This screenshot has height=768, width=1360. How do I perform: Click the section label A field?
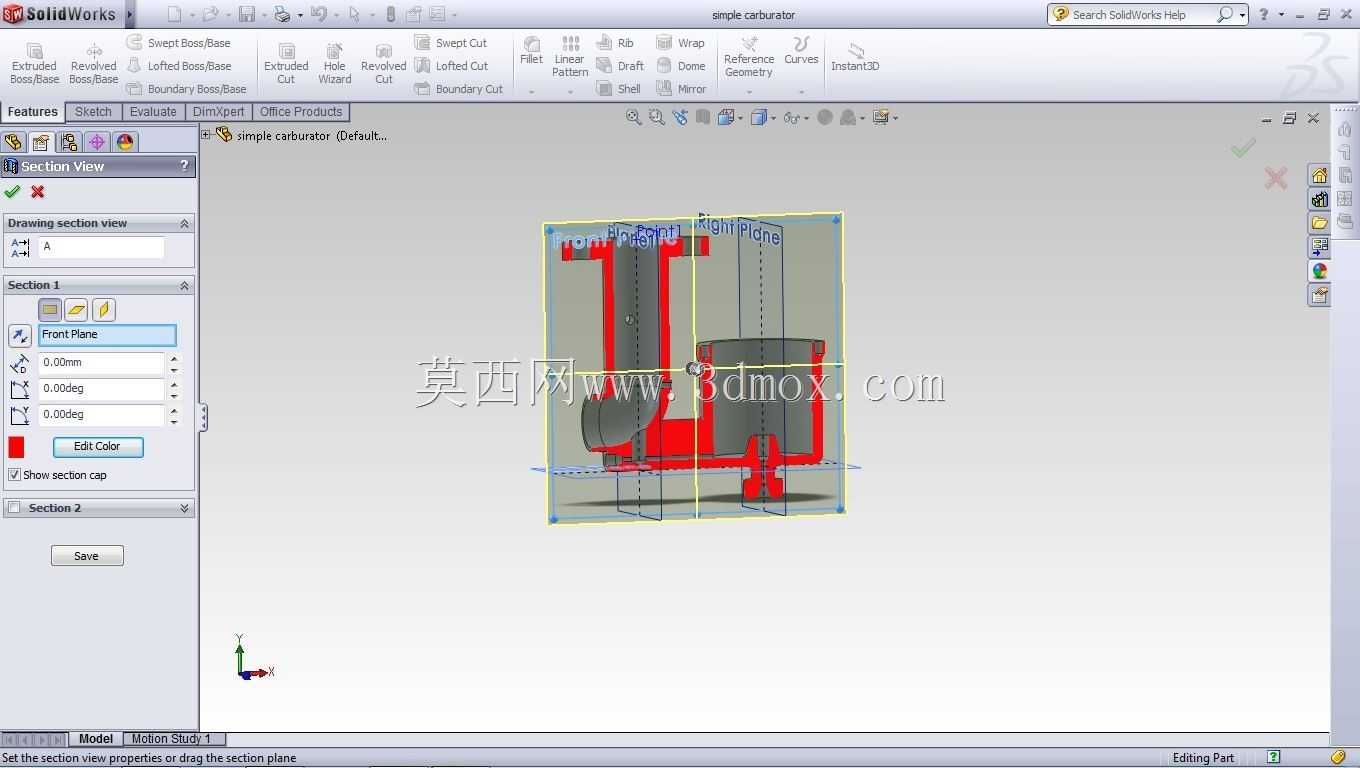(x=101, y=247)
